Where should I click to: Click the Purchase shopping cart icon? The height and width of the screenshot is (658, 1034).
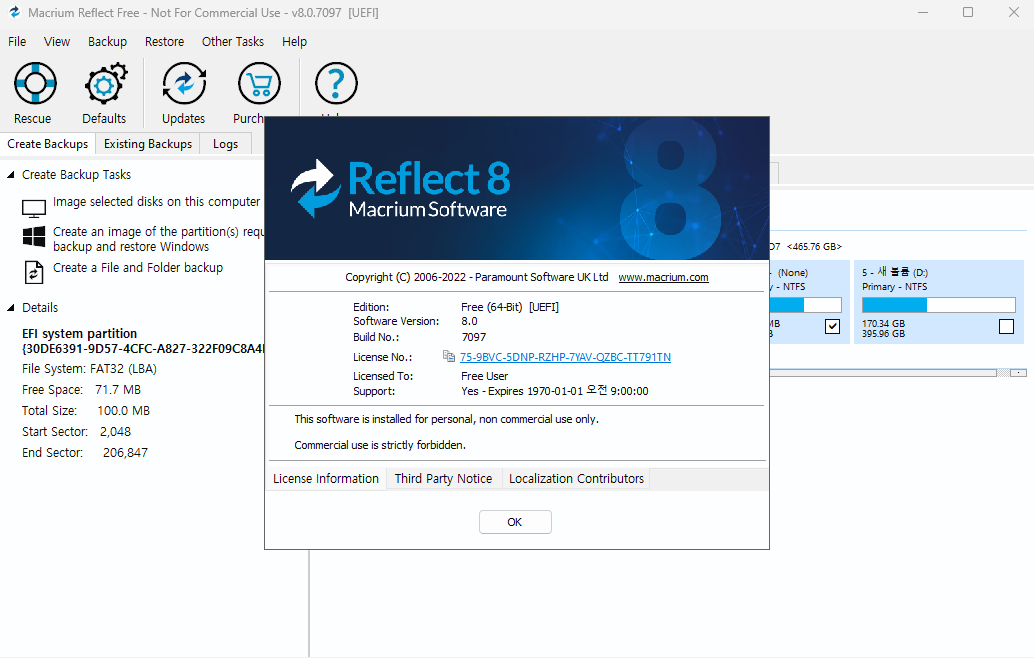pyautogui.click(x=259, y=84)
